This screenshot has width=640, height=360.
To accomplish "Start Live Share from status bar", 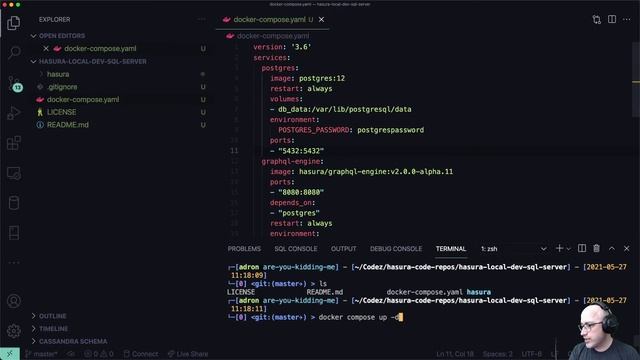I will click(188, 354).
